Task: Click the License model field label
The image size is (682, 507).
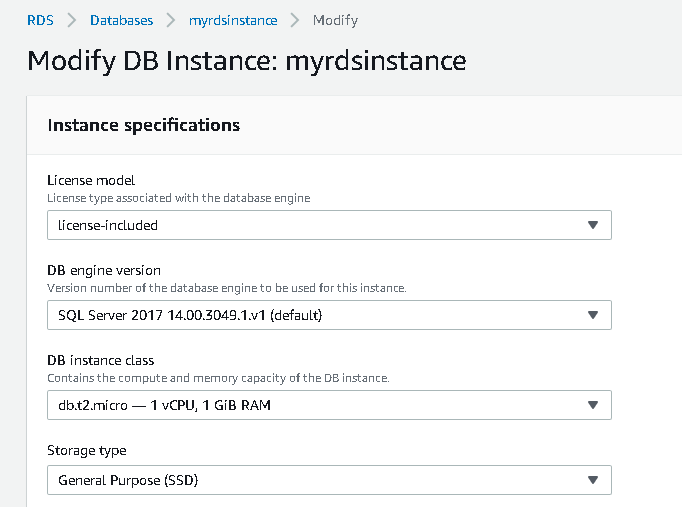Action: point(91,180)
